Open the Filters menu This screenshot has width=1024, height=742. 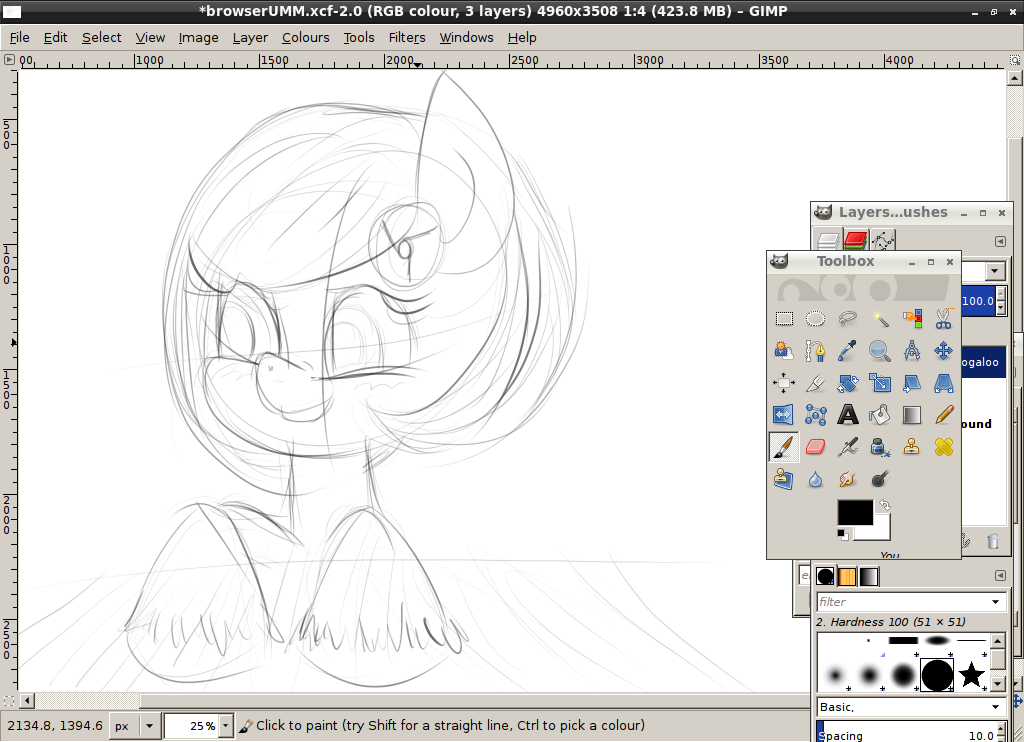[x=407, y=37]
